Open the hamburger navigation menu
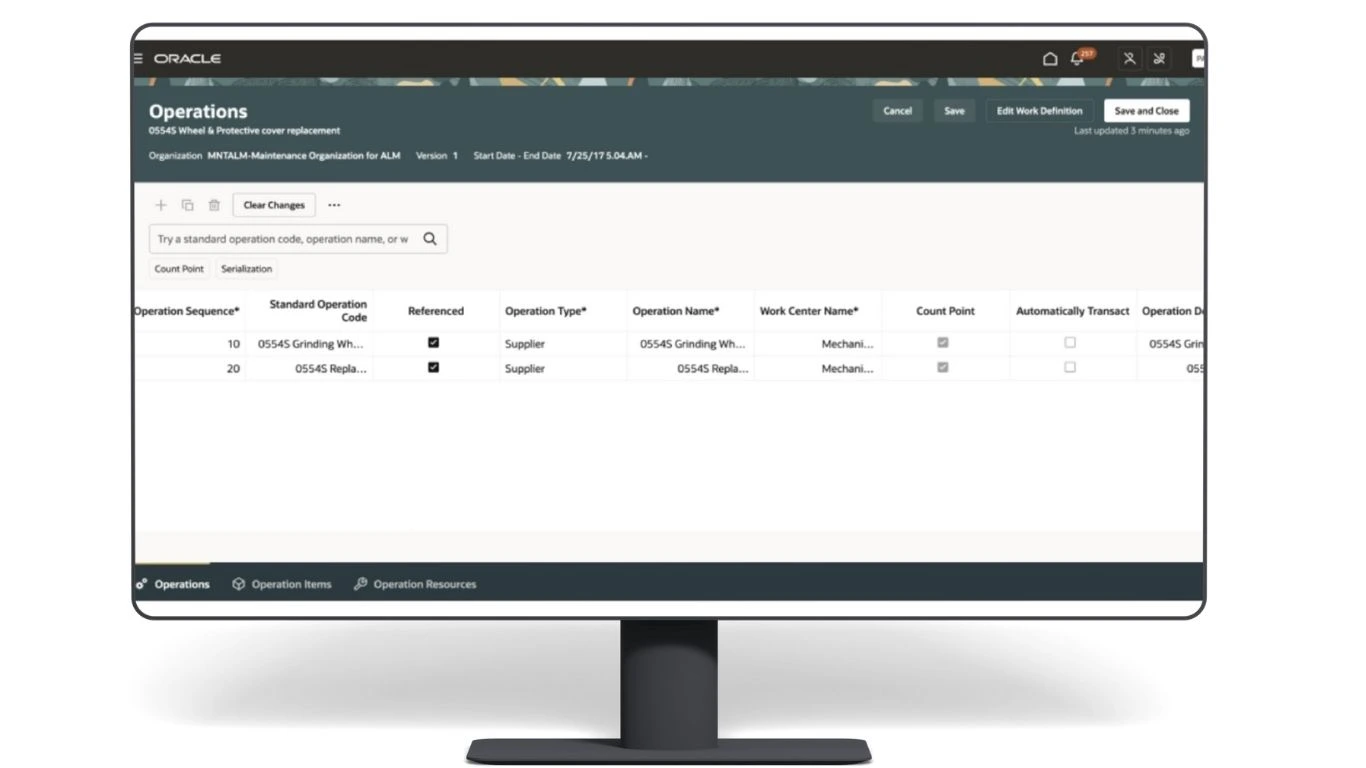The image size is (1366, 768). click(139, 59)
